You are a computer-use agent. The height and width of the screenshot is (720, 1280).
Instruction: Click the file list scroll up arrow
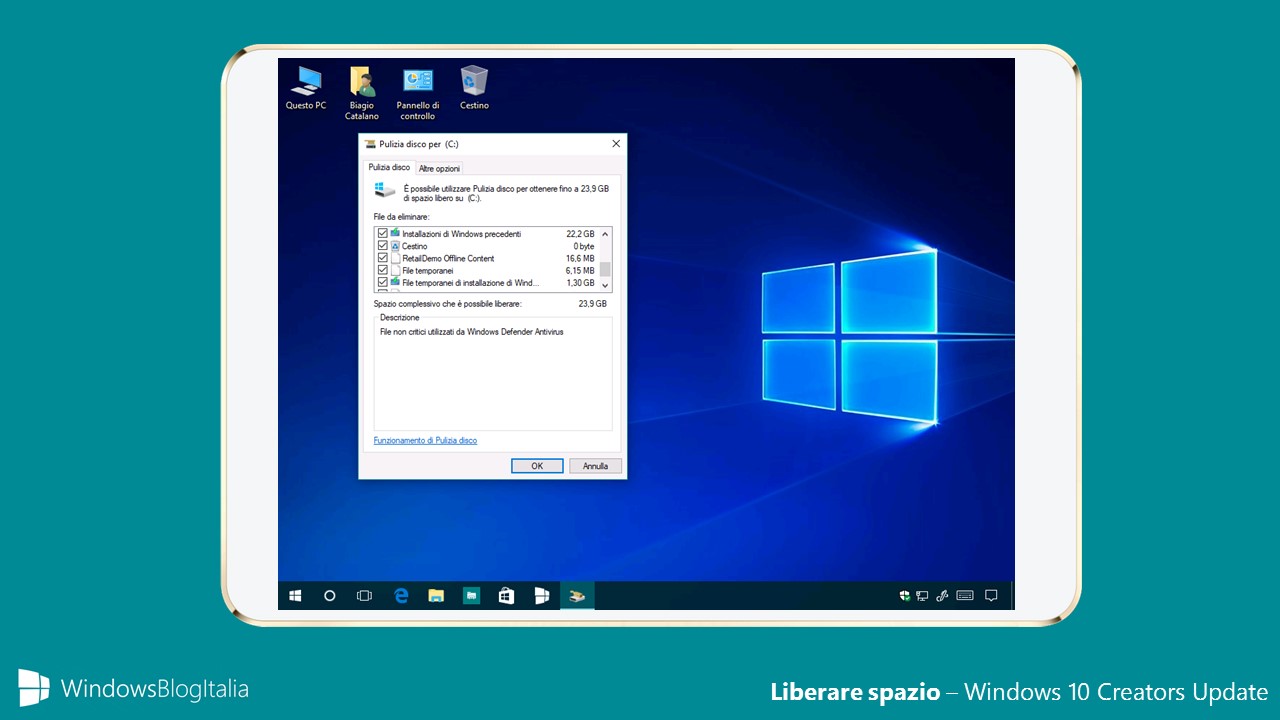tap(605, 234)
